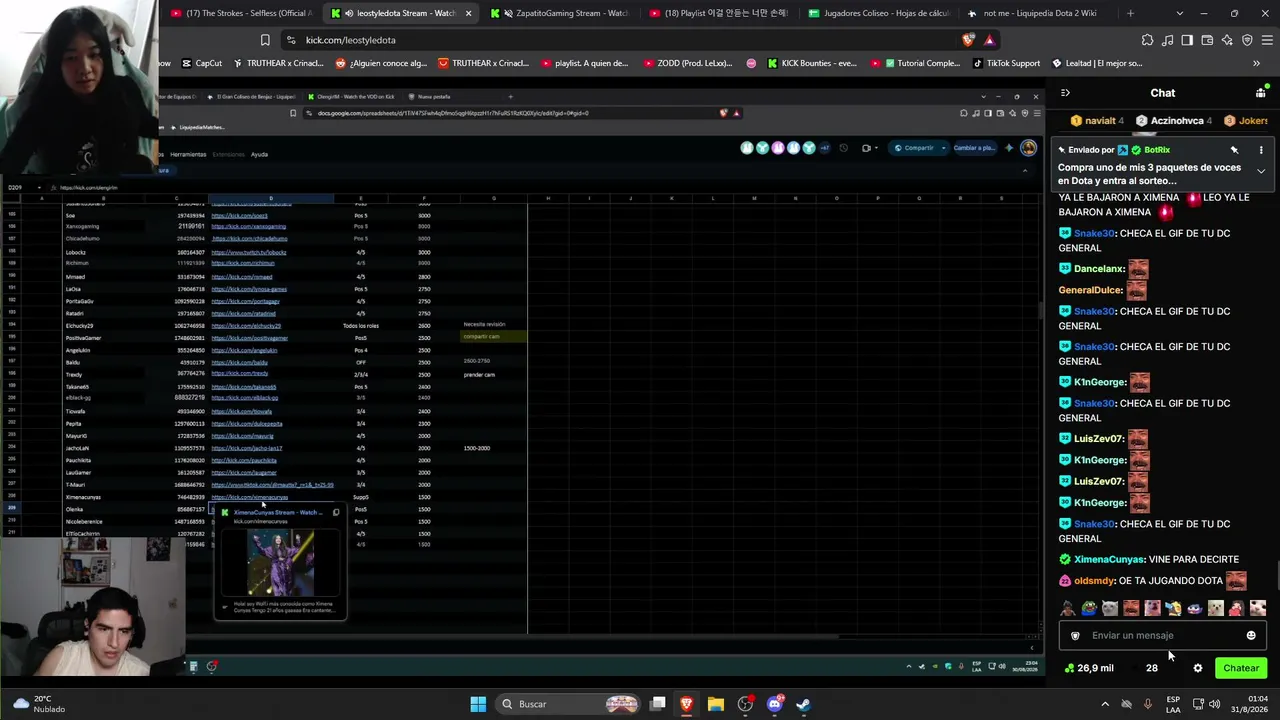
Task: Open the Ayuda menu in streamed spreadsheet
Action: (x=259, y=154)
